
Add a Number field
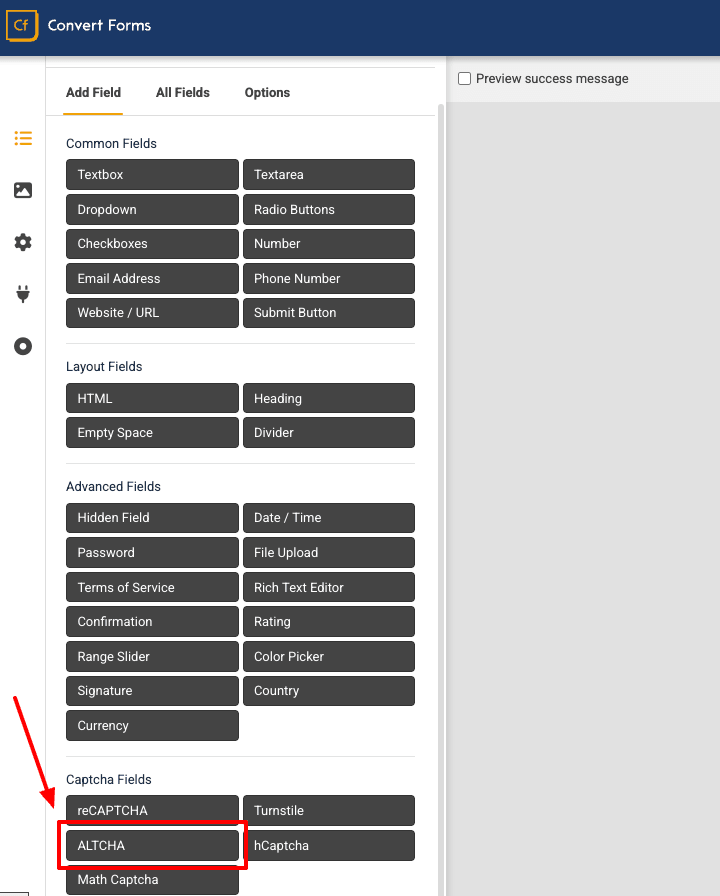pyautogui.click(x=329, y=244)
